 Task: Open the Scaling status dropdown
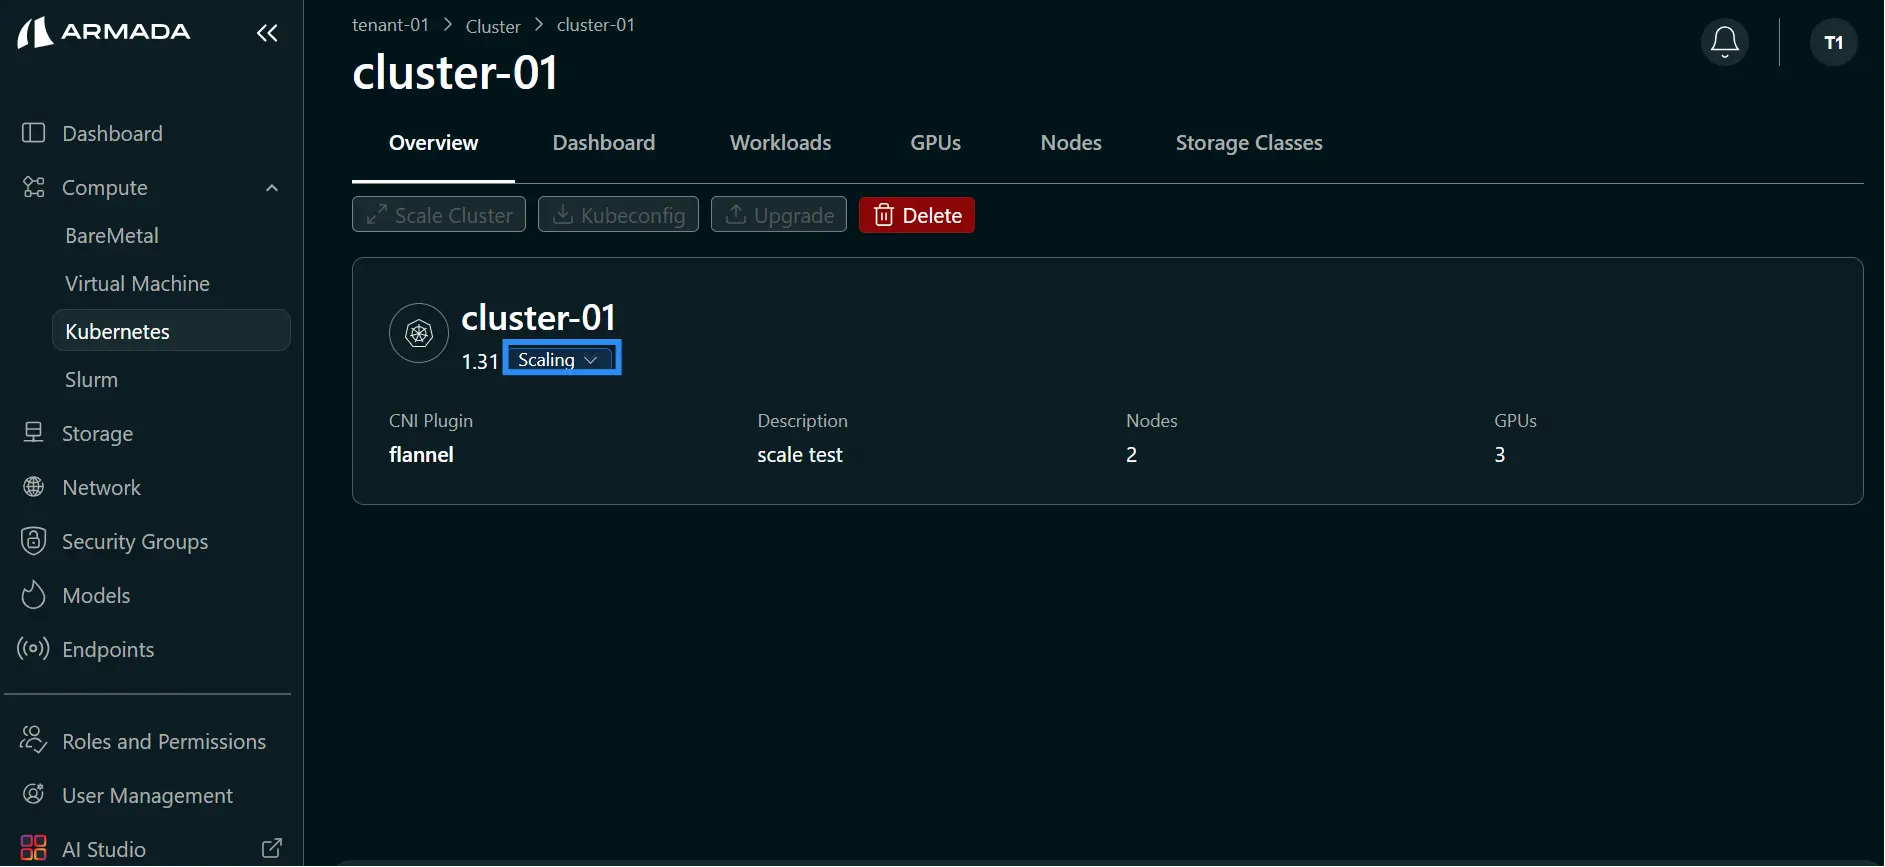coord(562,359)
